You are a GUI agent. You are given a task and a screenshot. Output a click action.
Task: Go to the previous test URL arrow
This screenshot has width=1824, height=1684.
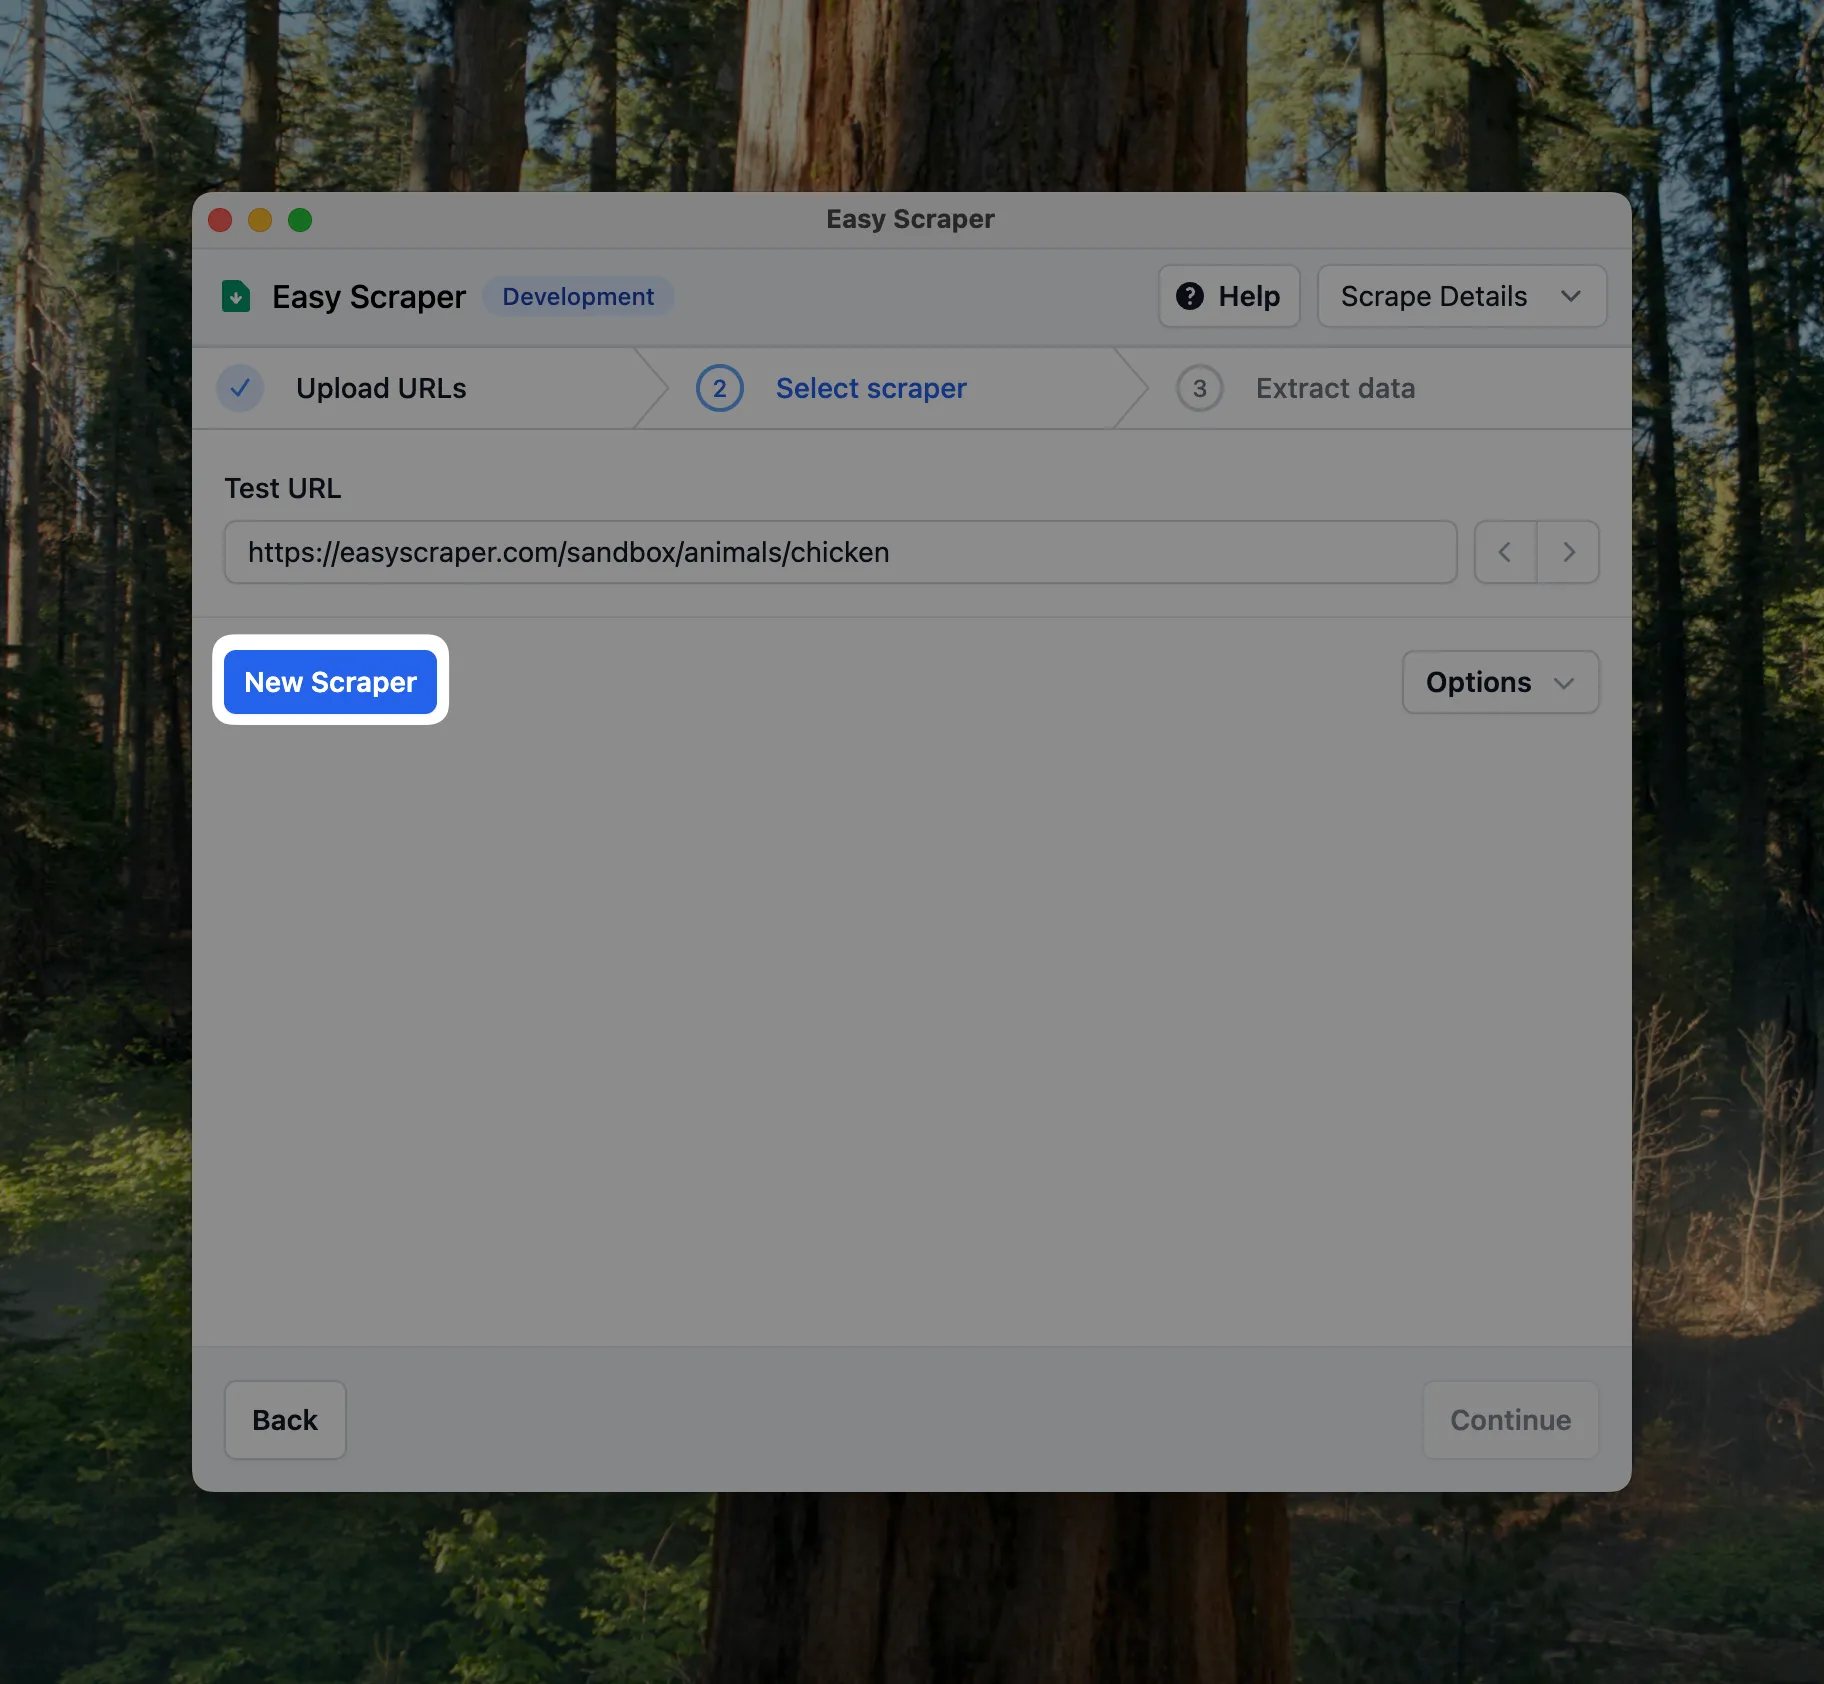(x=1505, y=552)
